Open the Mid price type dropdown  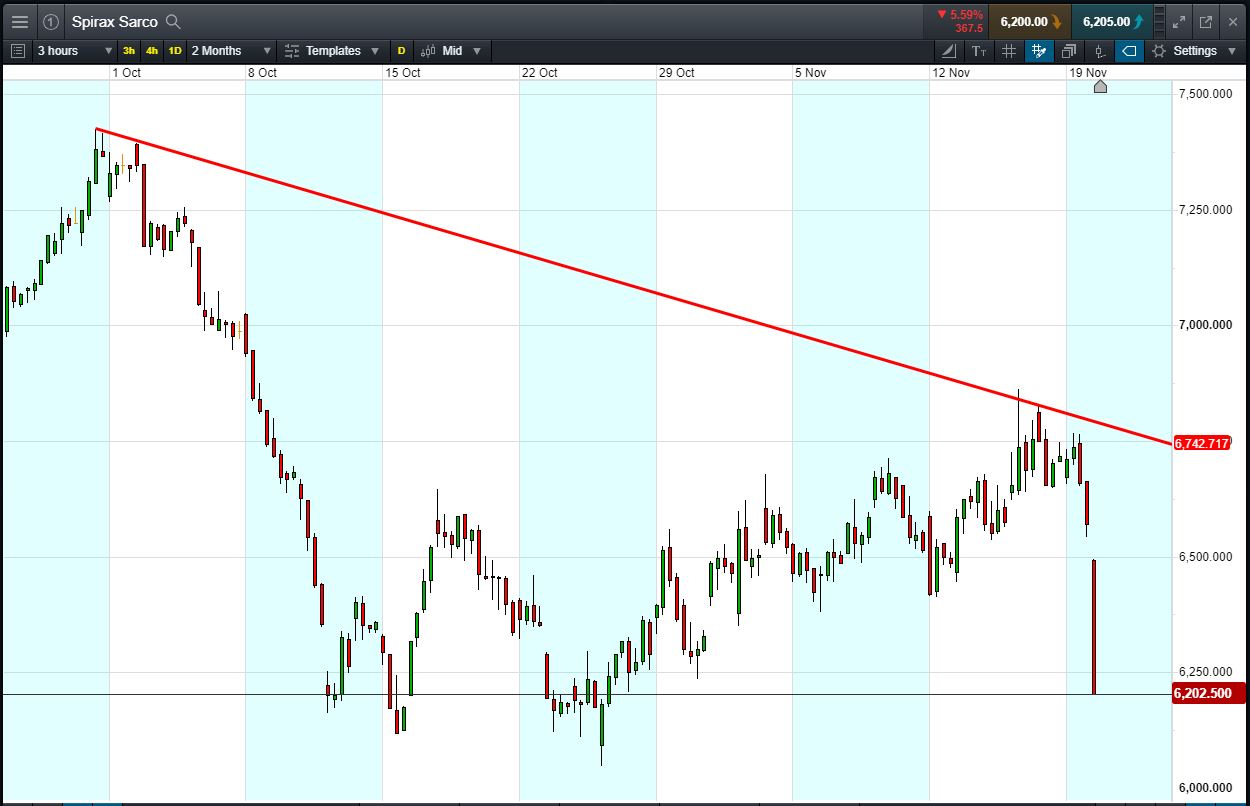451,50
